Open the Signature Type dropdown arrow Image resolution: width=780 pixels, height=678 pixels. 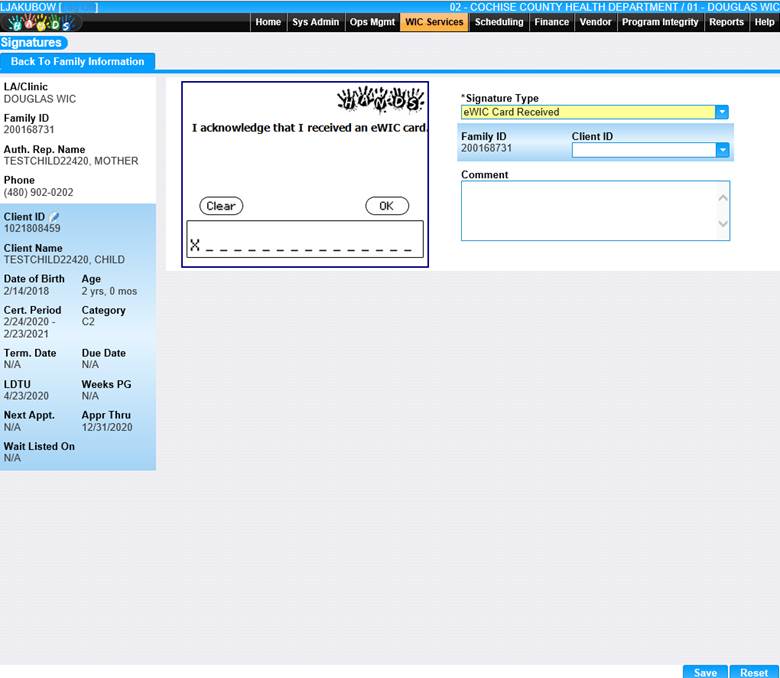(722, 112)
